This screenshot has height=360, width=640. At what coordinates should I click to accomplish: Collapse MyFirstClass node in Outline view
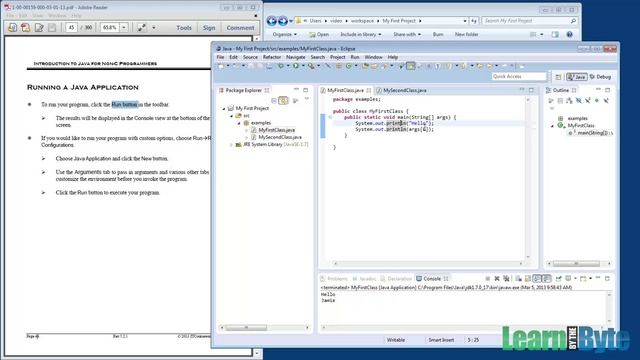pyautogui.click(x=553, y=126)
